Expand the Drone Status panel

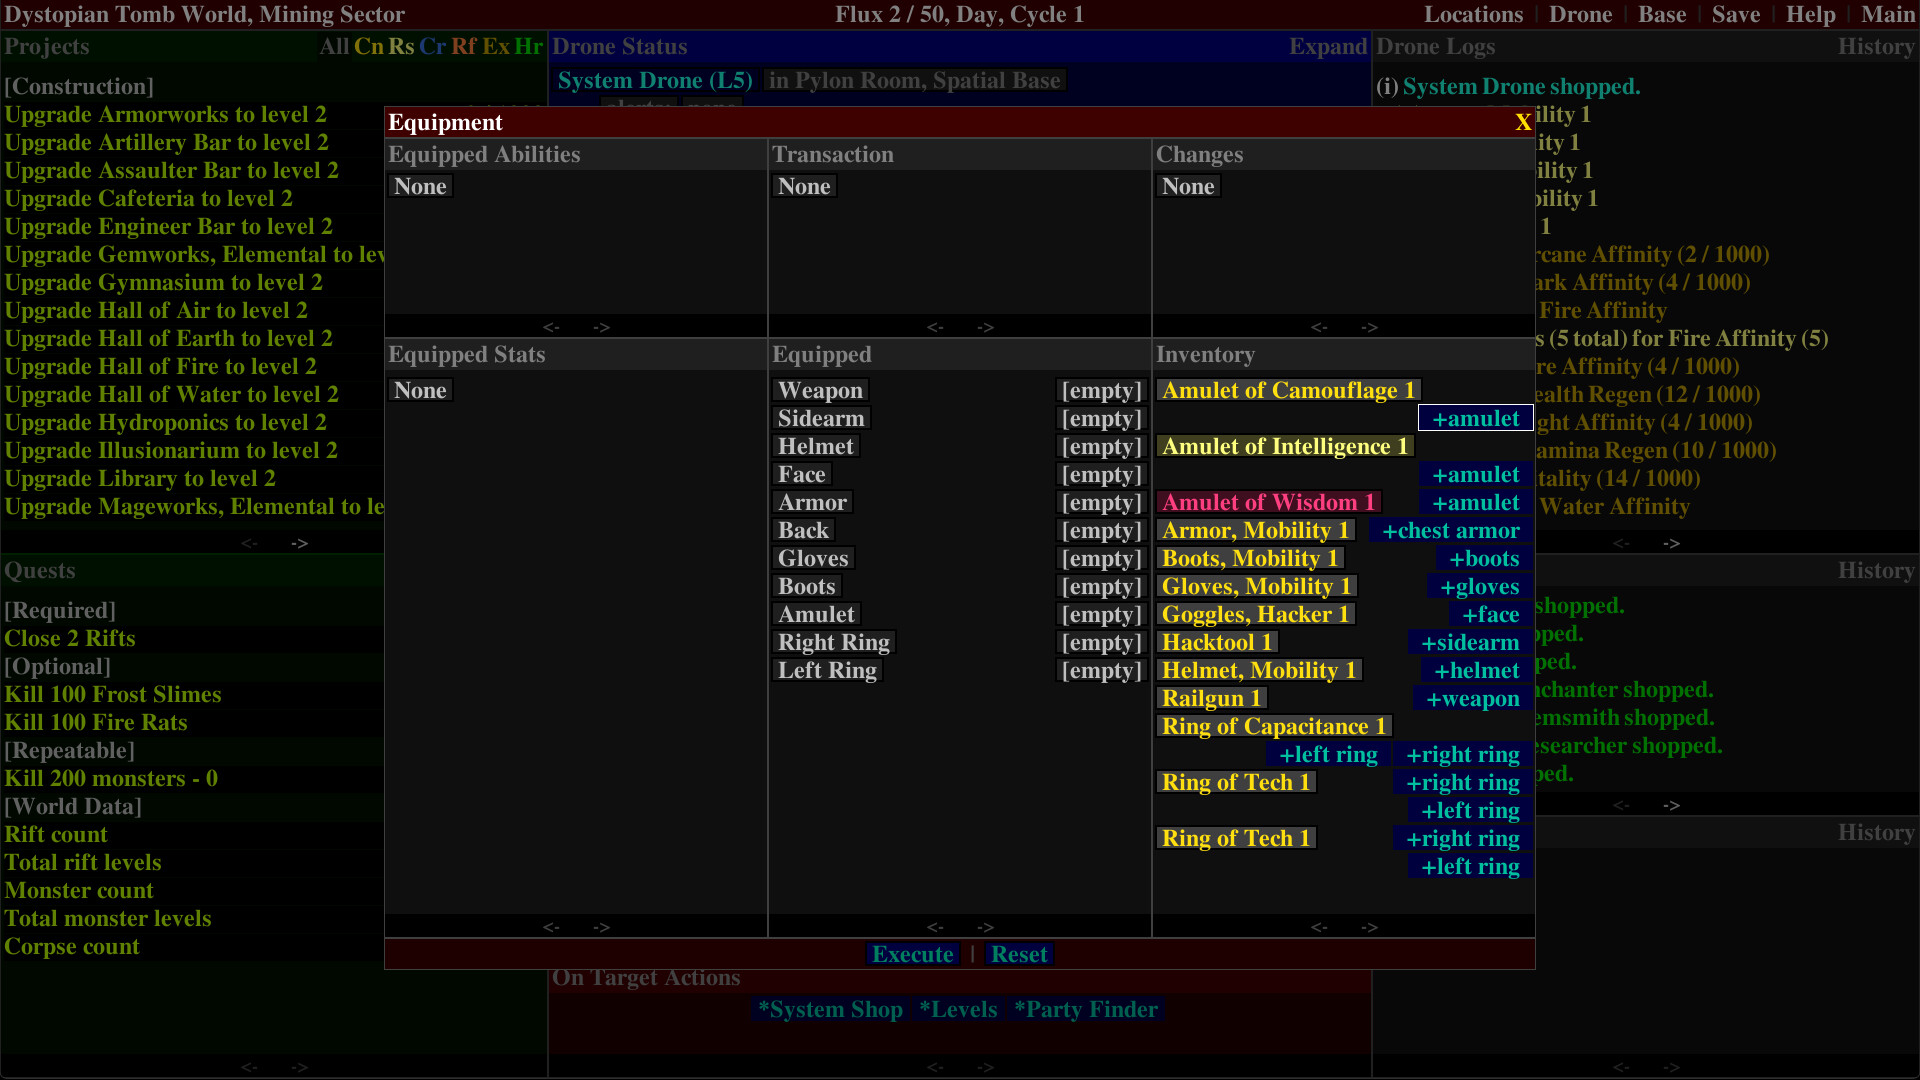tap(1328, 46)
